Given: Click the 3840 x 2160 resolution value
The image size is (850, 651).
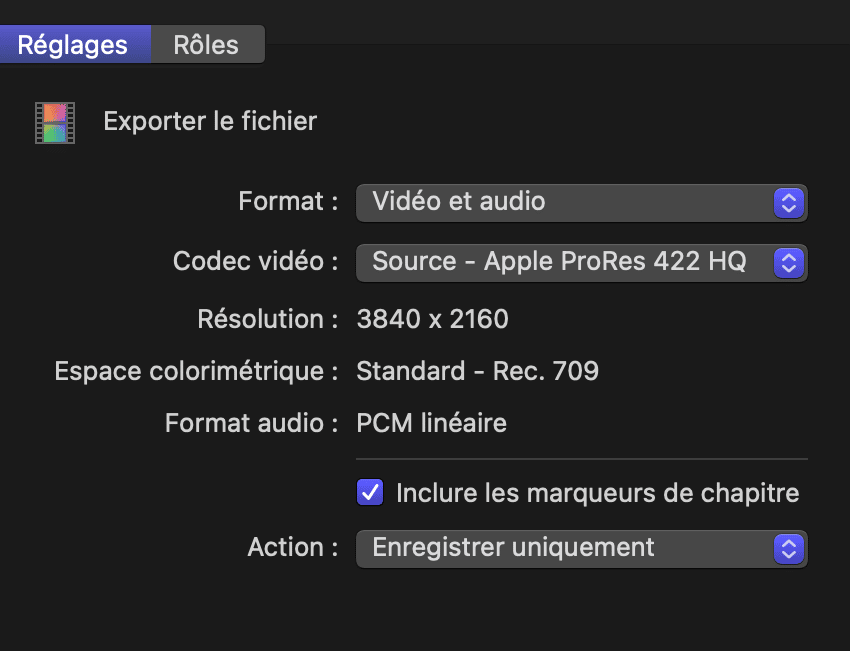Looking at the screenshot, I should 433,319.
